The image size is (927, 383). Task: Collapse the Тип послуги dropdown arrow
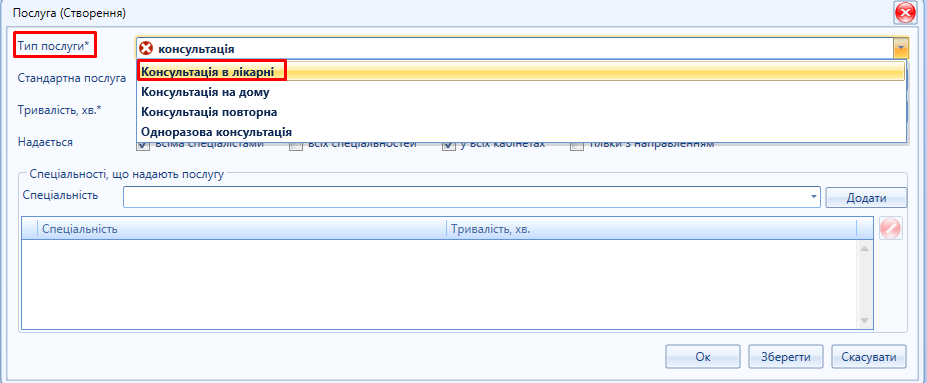click(x=900, y=48)
